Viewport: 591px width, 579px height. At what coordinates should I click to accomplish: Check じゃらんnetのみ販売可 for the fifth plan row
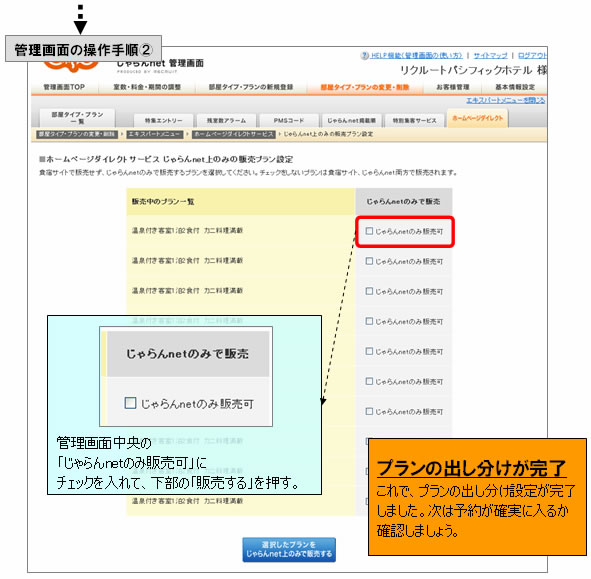tap(369, 351)
